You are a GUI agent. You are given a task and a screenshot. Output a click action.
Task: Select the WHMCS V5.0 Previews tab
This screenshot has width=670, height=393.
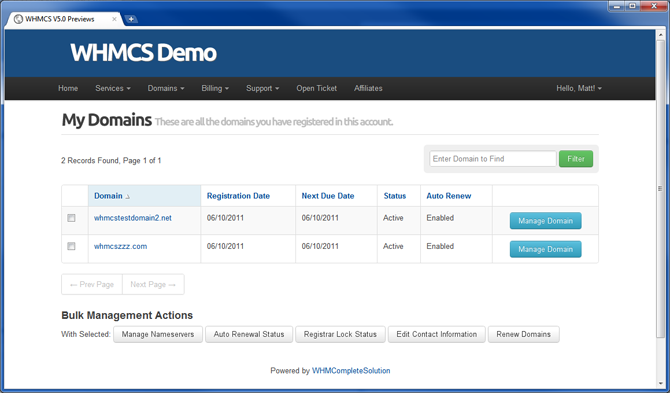[x=64, y=19]
